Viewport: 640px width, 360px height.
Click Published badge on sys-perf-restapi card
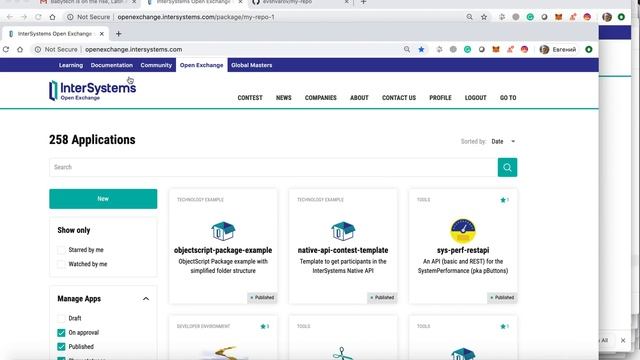click(x=502, y=298)
